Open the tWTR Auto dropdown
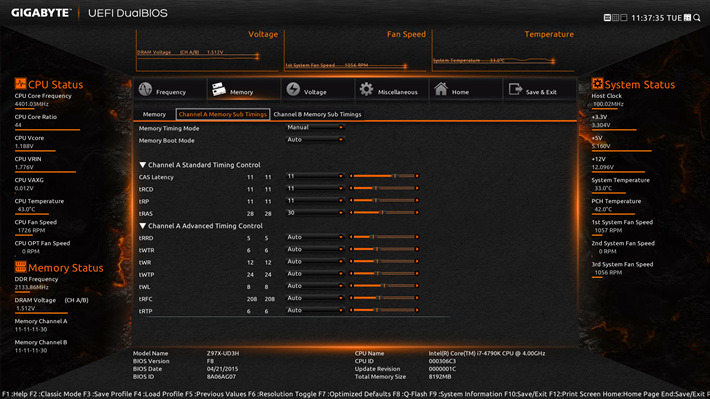Image resolution: width=710 pixels, height=399 pixels. point(315,250)
